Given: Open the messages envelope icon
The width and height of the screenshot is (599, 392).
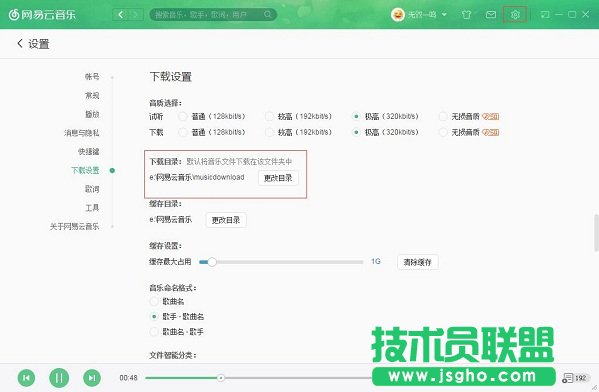Looking at the screenshot, I should [x=491, y=15].
